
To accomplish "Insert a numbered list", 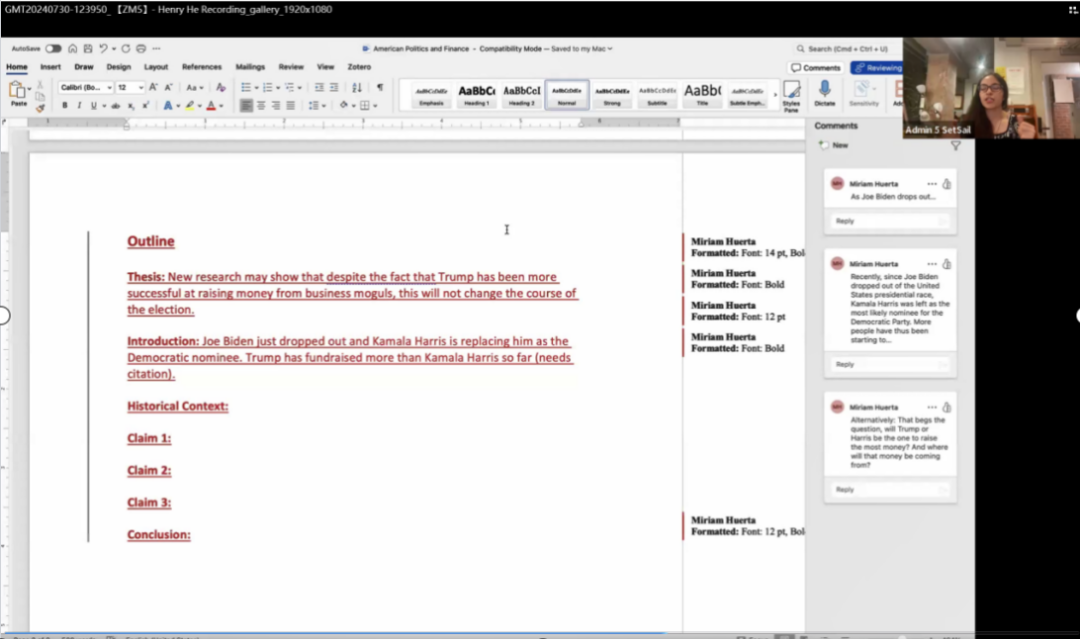I will tap(267, 87).
